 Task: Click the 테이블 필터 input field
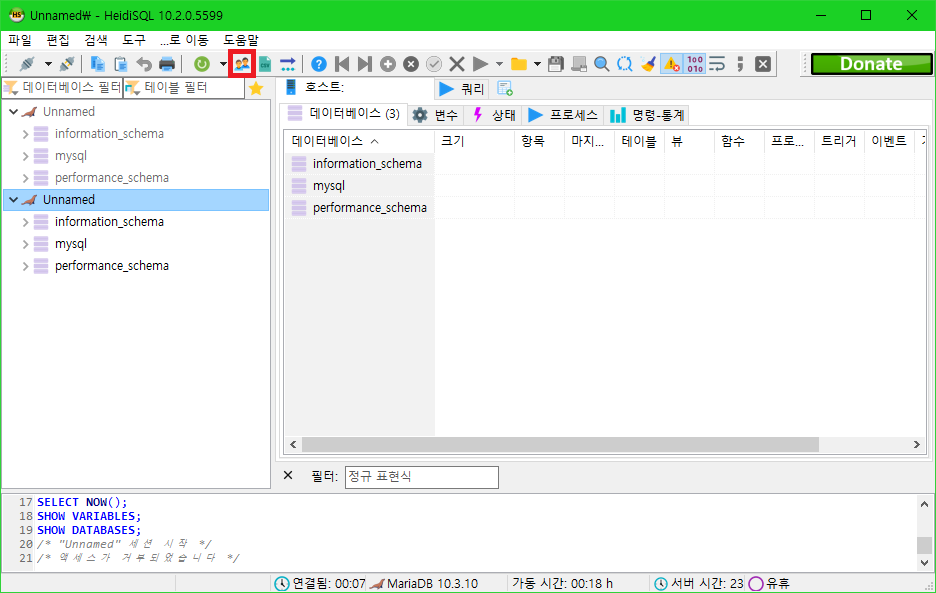click(184, 88)
